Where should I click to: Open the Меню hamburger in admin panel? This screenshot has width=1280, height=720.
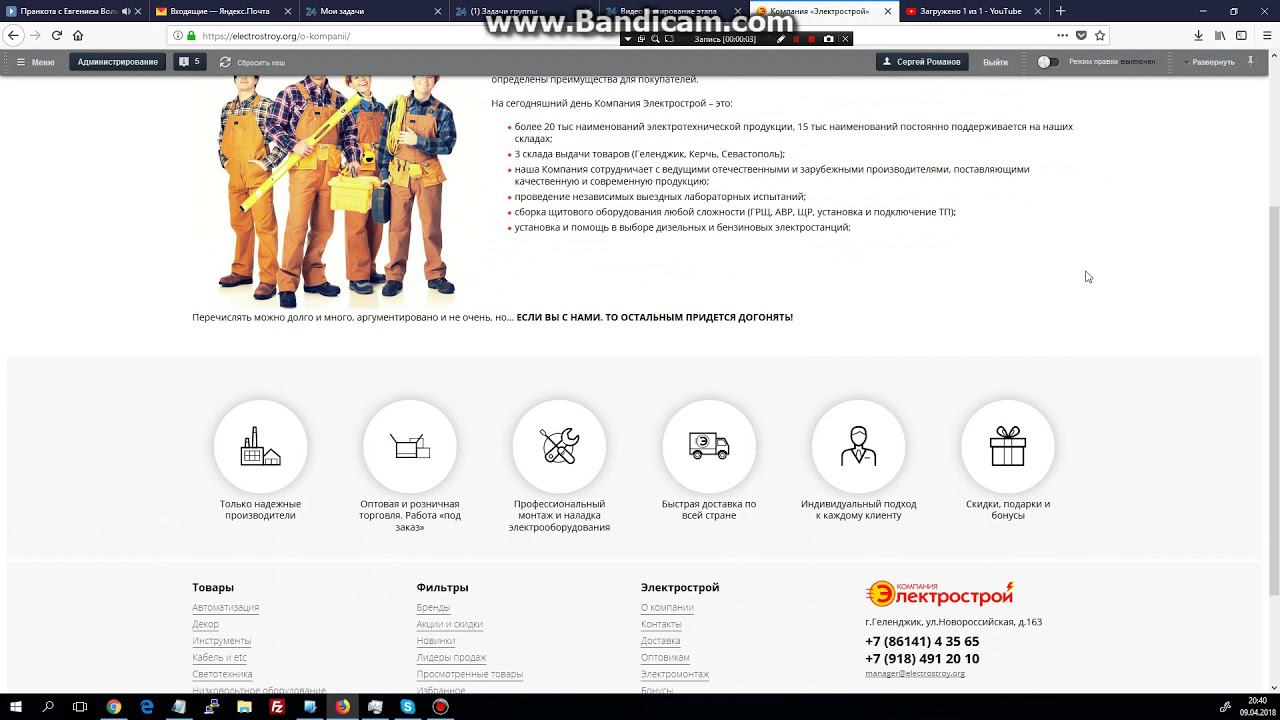tap(35, 62)
